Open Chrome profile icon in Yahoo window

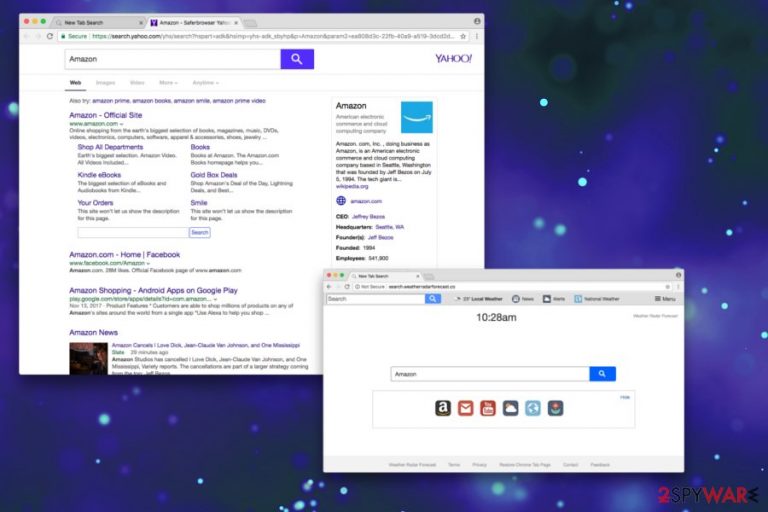(x=477, y=21)
